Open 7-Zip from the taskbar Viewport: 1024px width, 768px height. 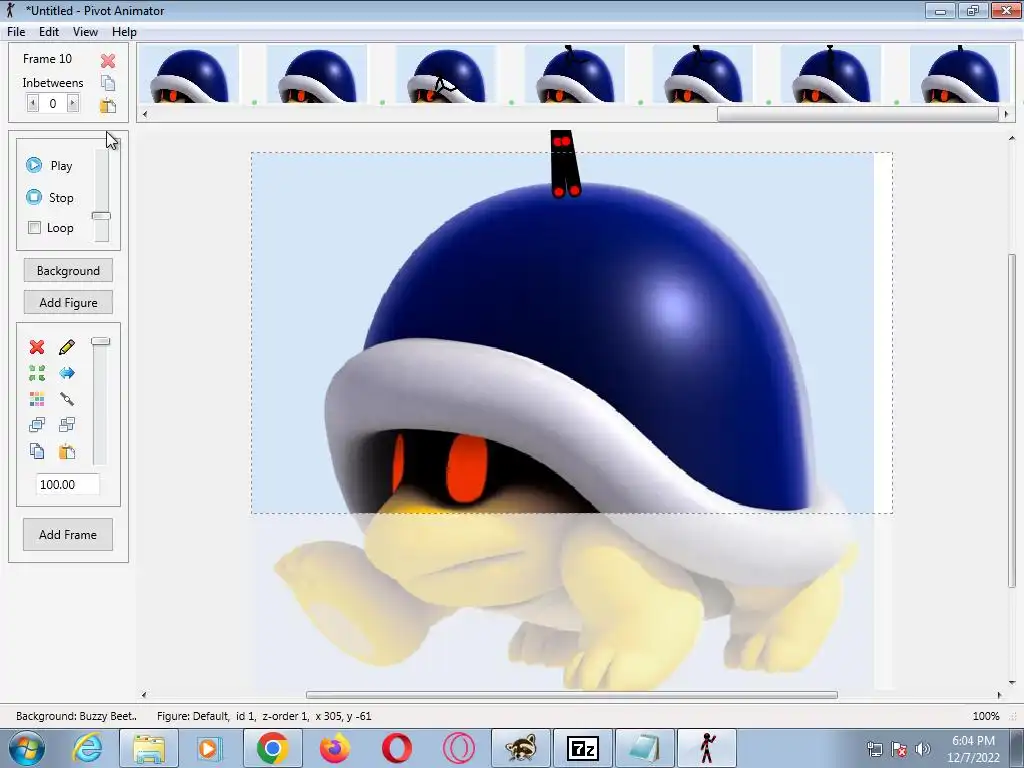click(x=583, y=748)
